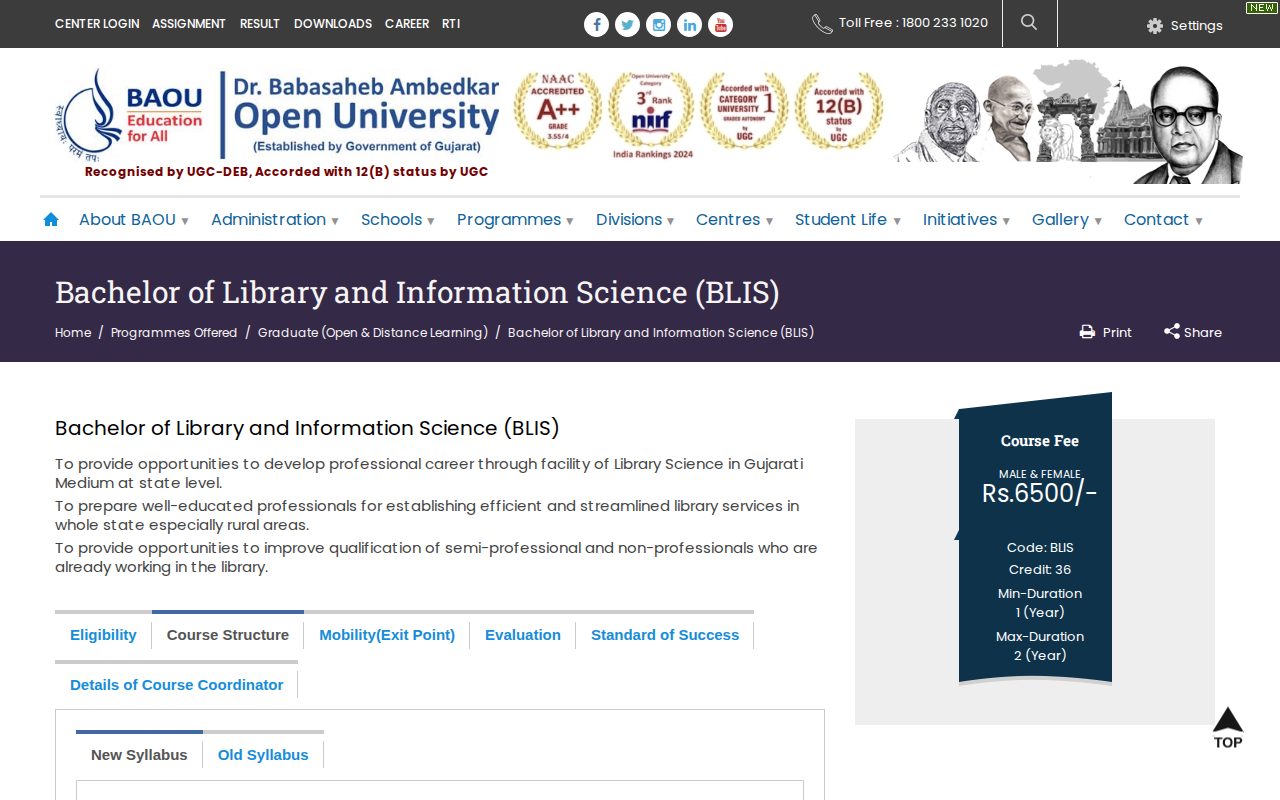Screen dimensions: 1280x800
Task: Click the Credit: 36 text
Action: (1040, 570)
